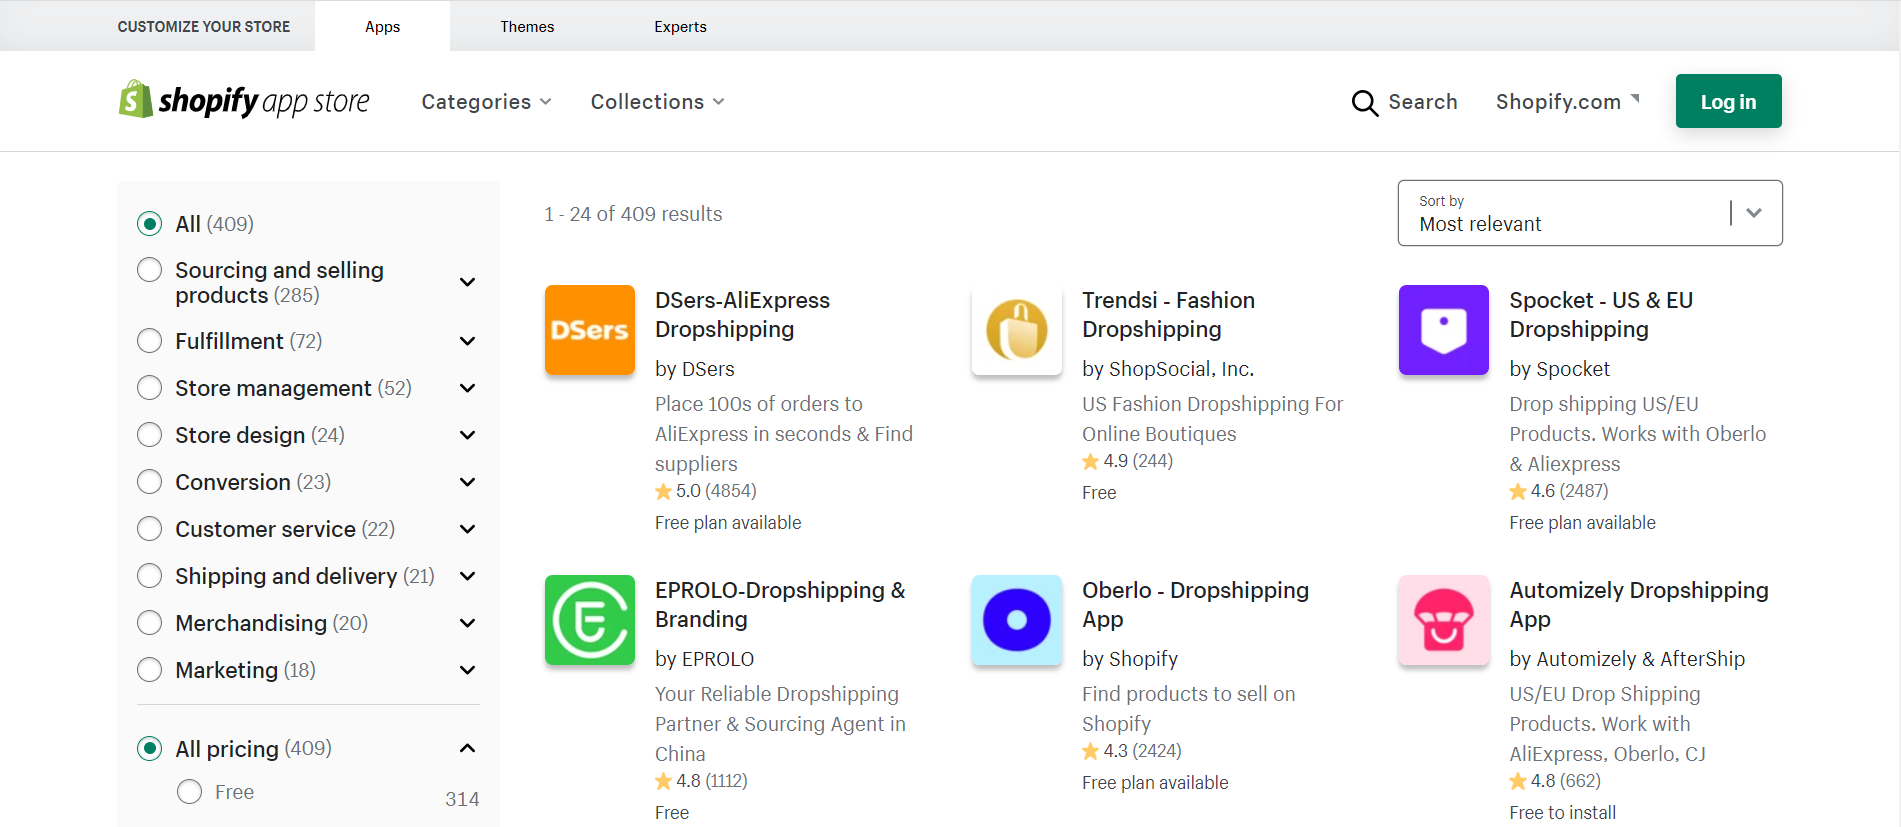The image size is (1901, 827).
Task: Click the Shopify app store logo
Action: [x=244, y=101]
